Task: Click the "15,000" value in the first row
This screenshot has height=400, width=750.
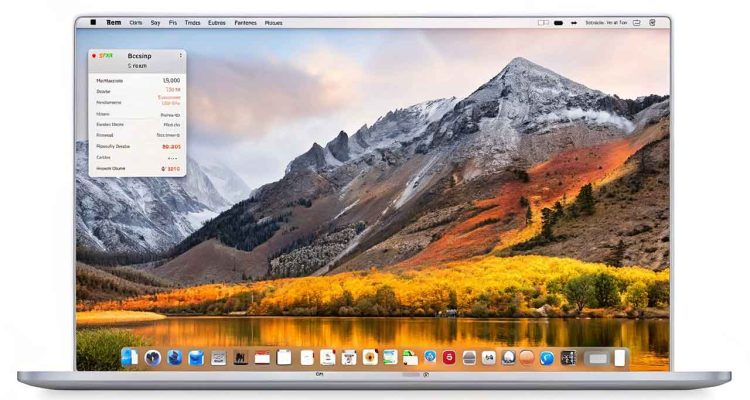Action: pos(171,80)
